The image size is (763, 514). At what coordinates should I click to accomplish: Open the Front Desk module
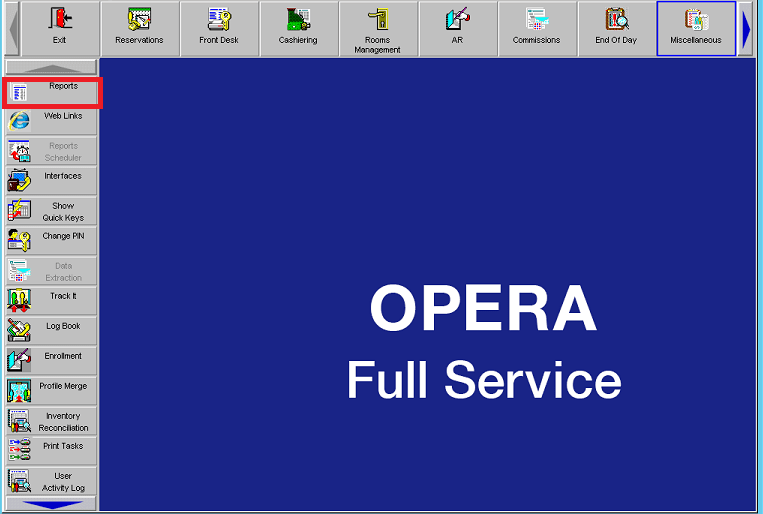(x=219, y=28)
